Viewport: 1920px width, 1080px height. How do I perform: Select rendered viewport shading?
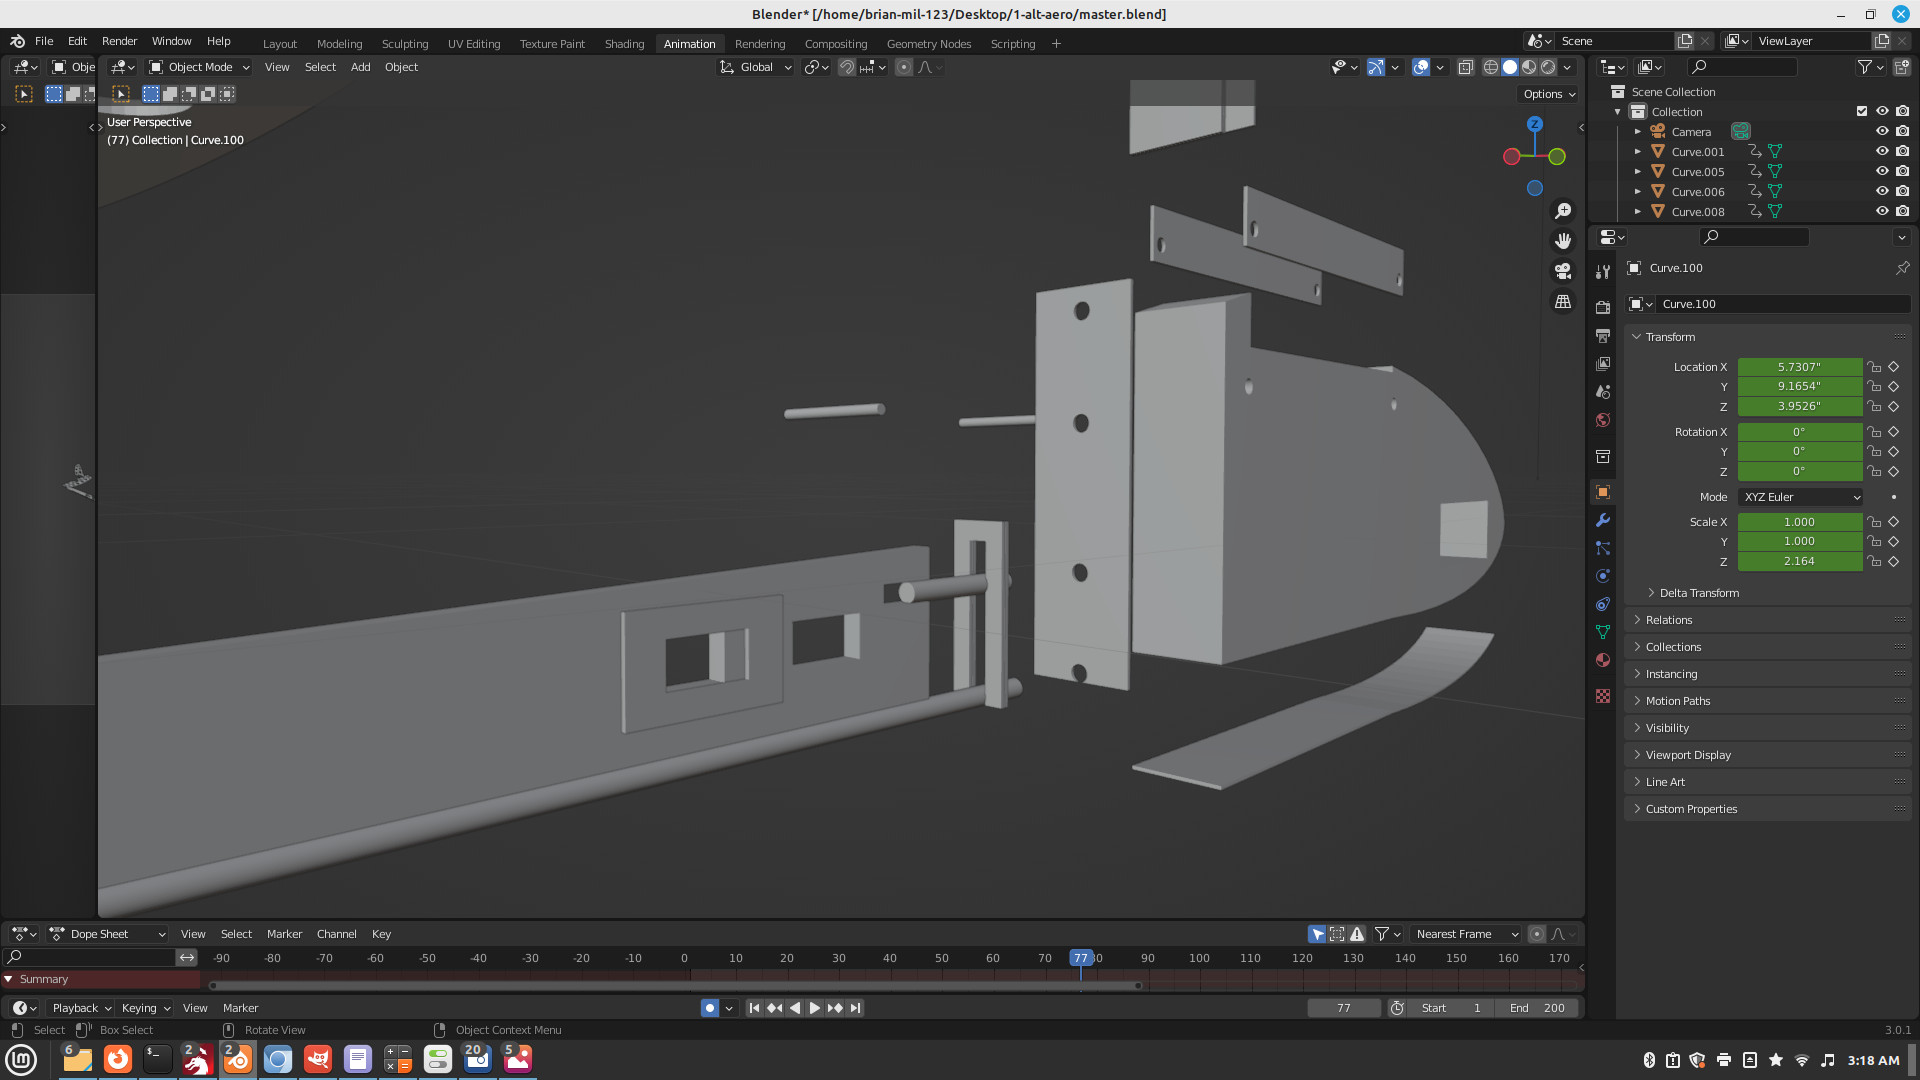click(x=1548, y=67)
